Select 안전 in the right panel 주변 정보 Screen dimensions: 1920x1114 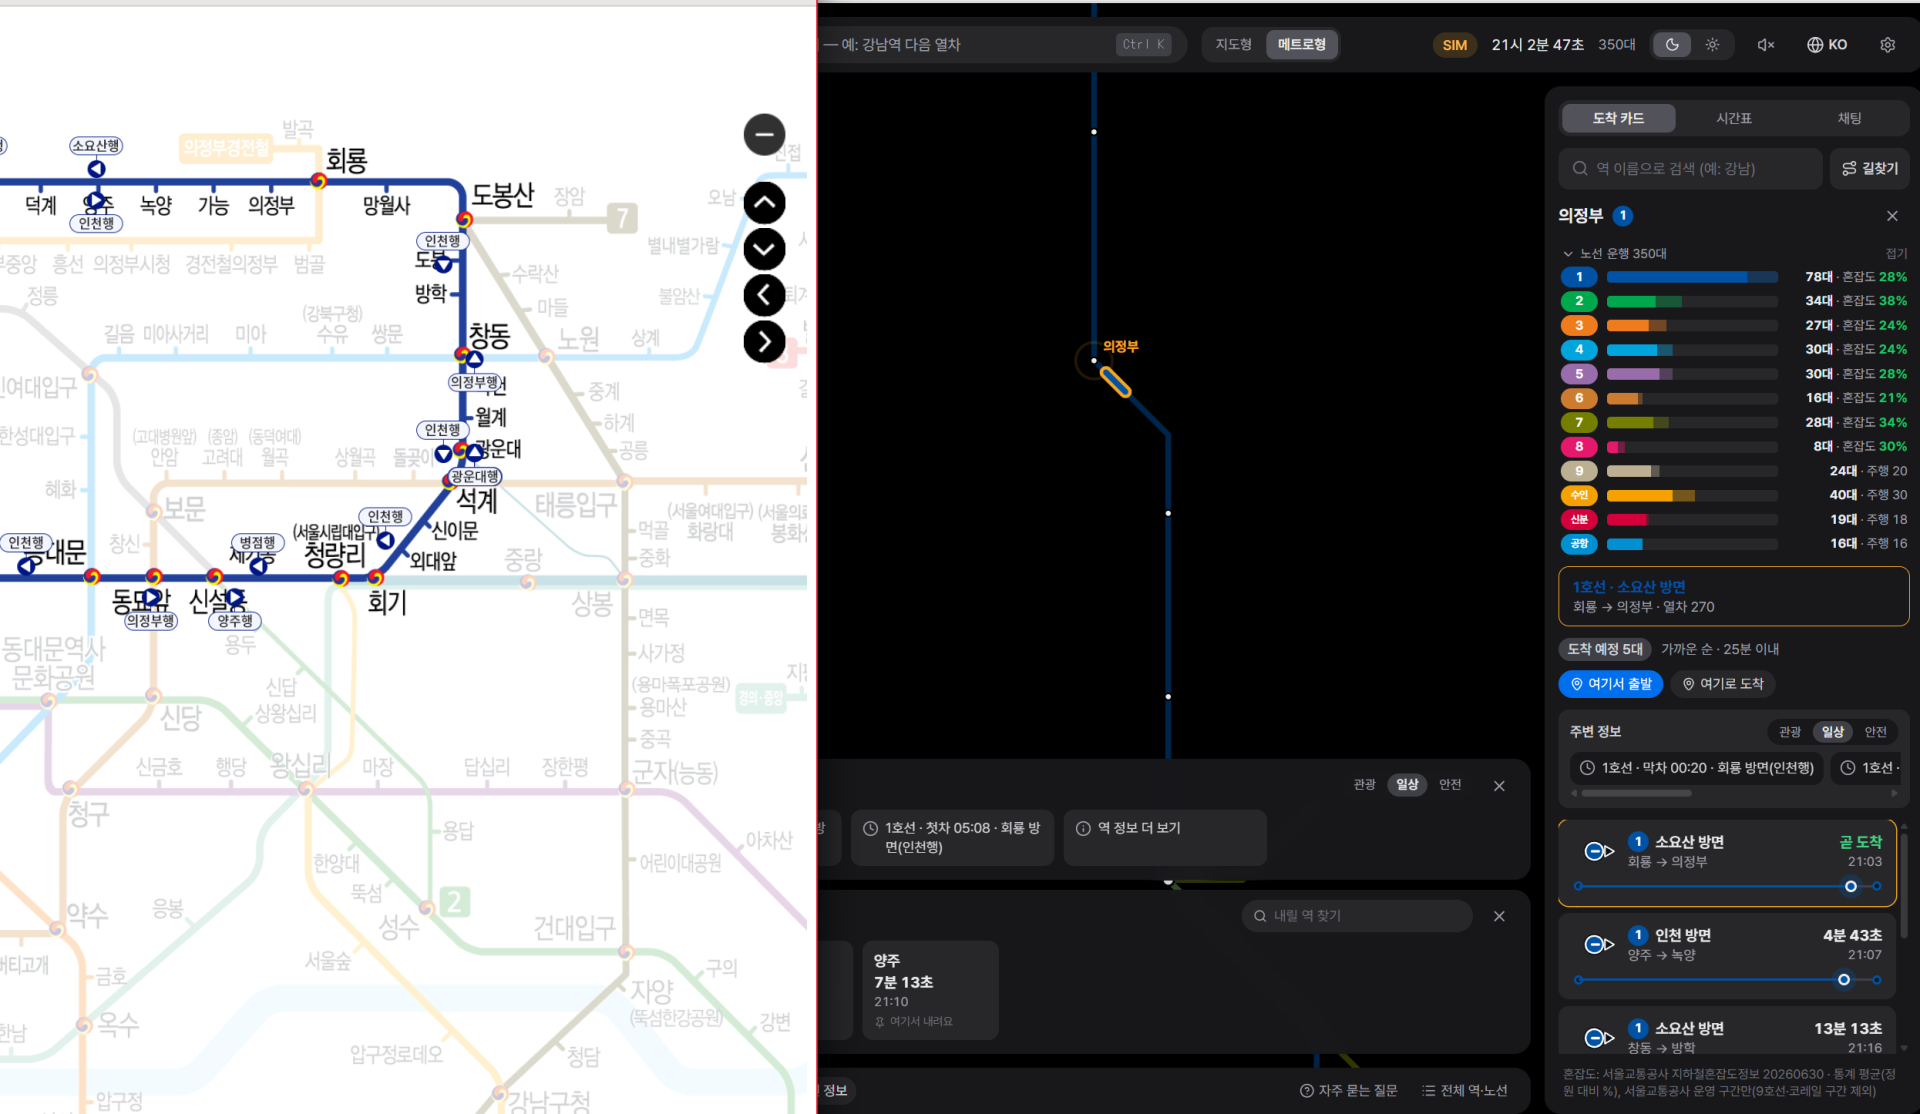point(1875,732)
